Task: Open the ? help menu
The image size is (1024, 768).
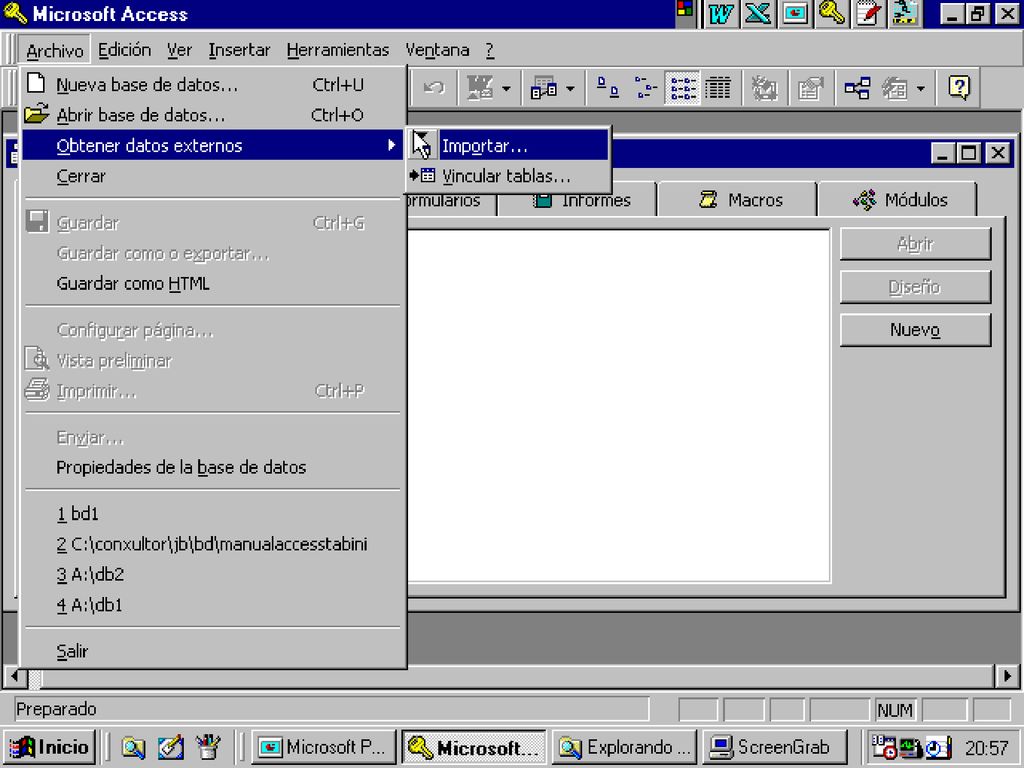Action: pyautogui.click(x=489, y=50)
